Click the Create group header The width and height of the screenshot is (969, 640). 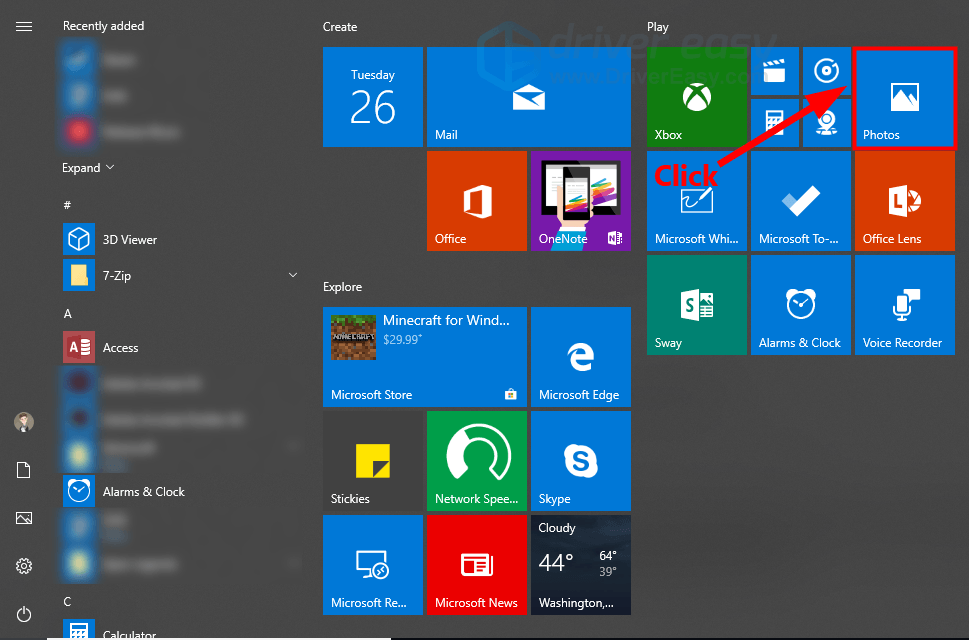point(340,27)
